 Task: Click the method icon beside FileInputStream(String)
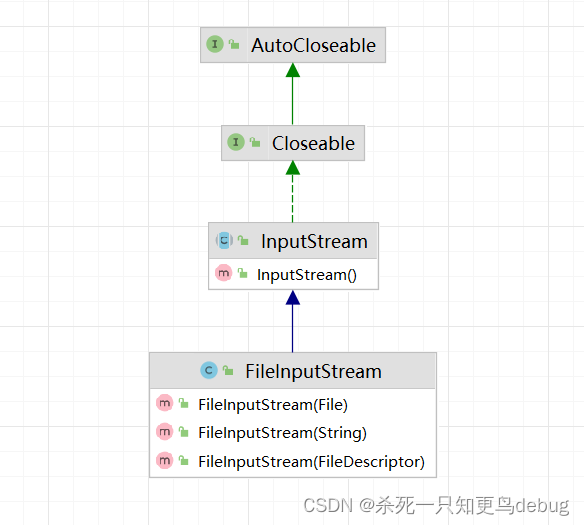165,432
